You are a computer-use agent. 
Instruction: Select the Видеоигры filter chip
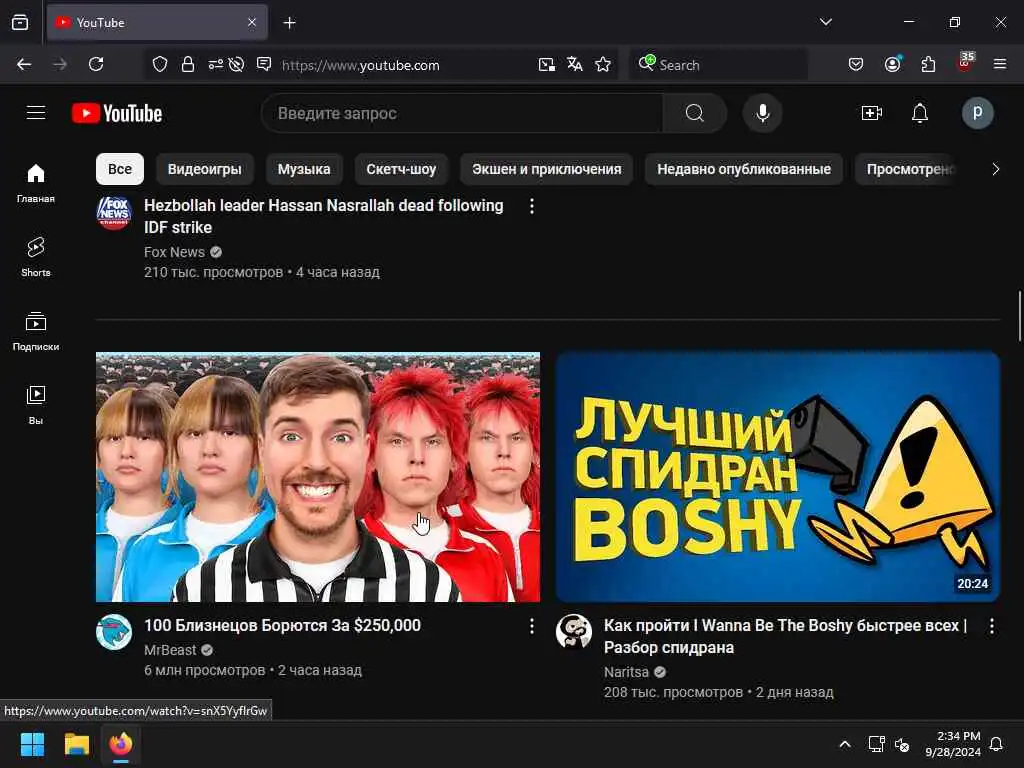point(204,169)
